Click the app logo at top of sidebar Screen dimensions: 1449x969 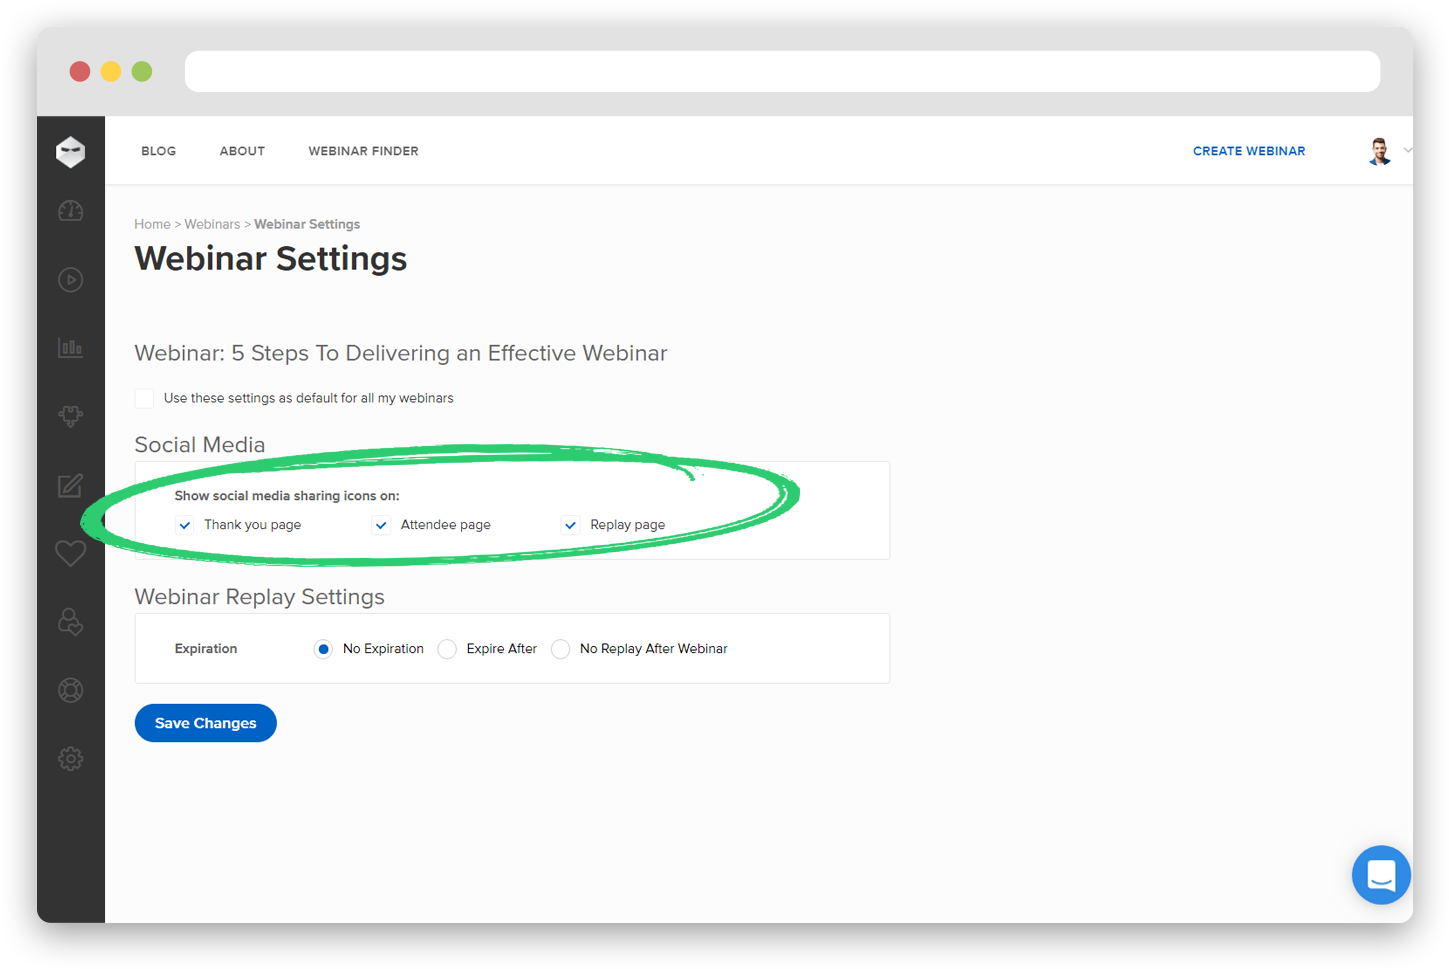coord(70,151)
